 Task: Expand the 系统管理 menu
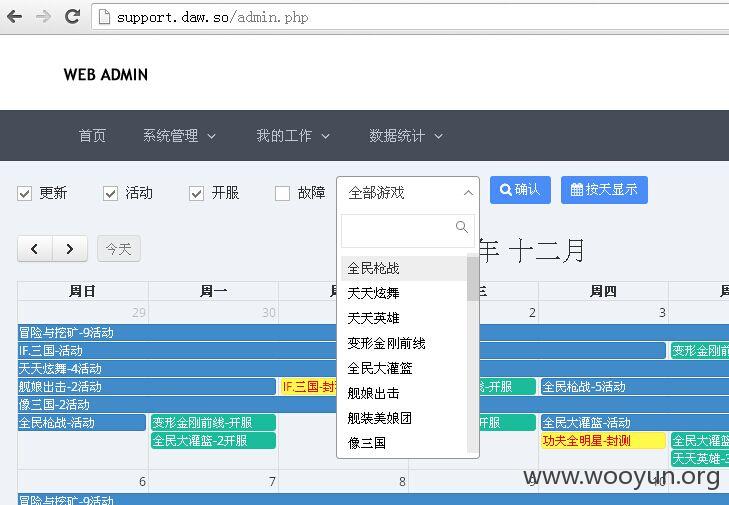click(x=179, y=136)
